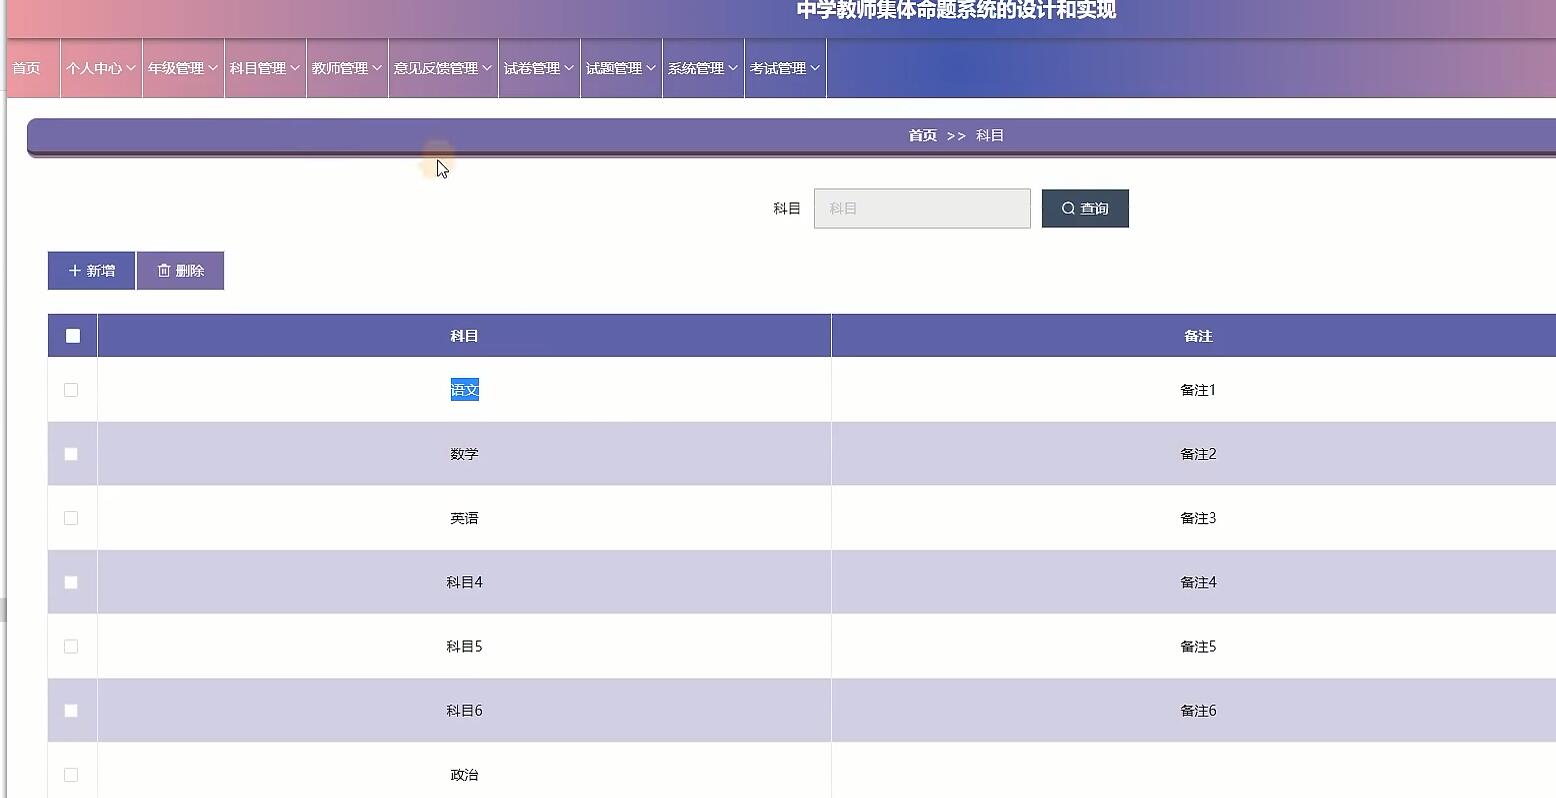
Task: Expand the 考试管理 dropdown
Action: pyautogui.click(x=784, y=67)
